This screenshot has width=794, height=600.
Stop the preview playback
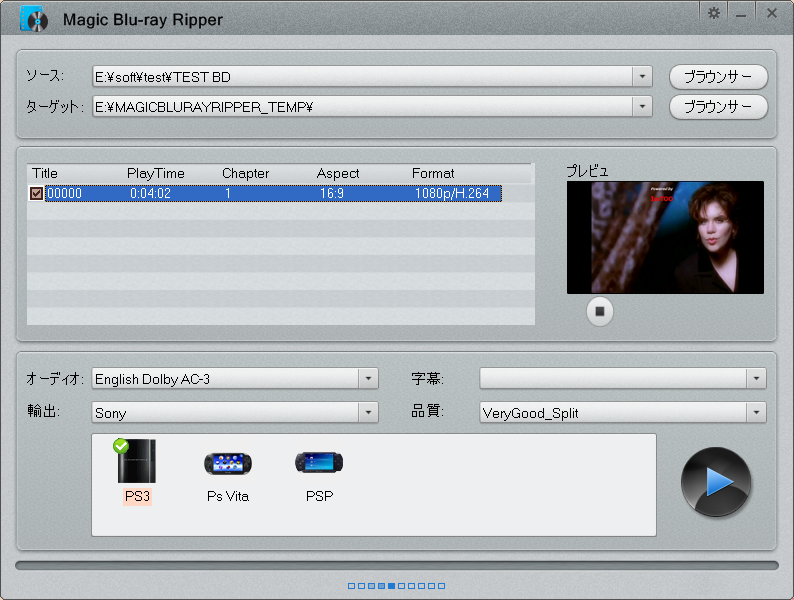click(600, 311)
